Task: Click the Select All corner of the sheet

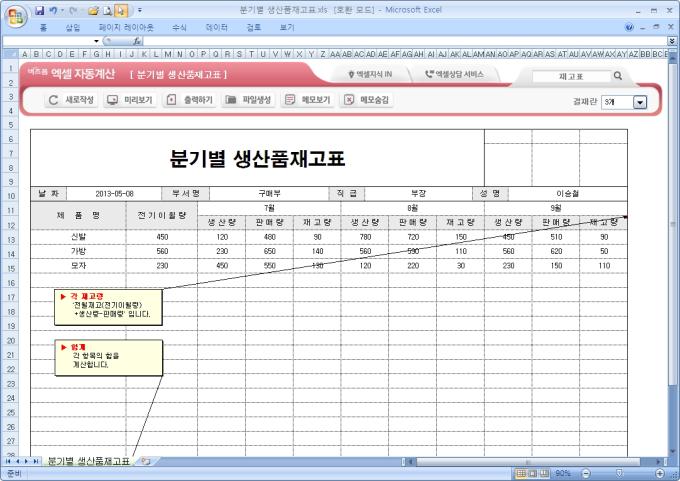Action: (x=10, y=54)
